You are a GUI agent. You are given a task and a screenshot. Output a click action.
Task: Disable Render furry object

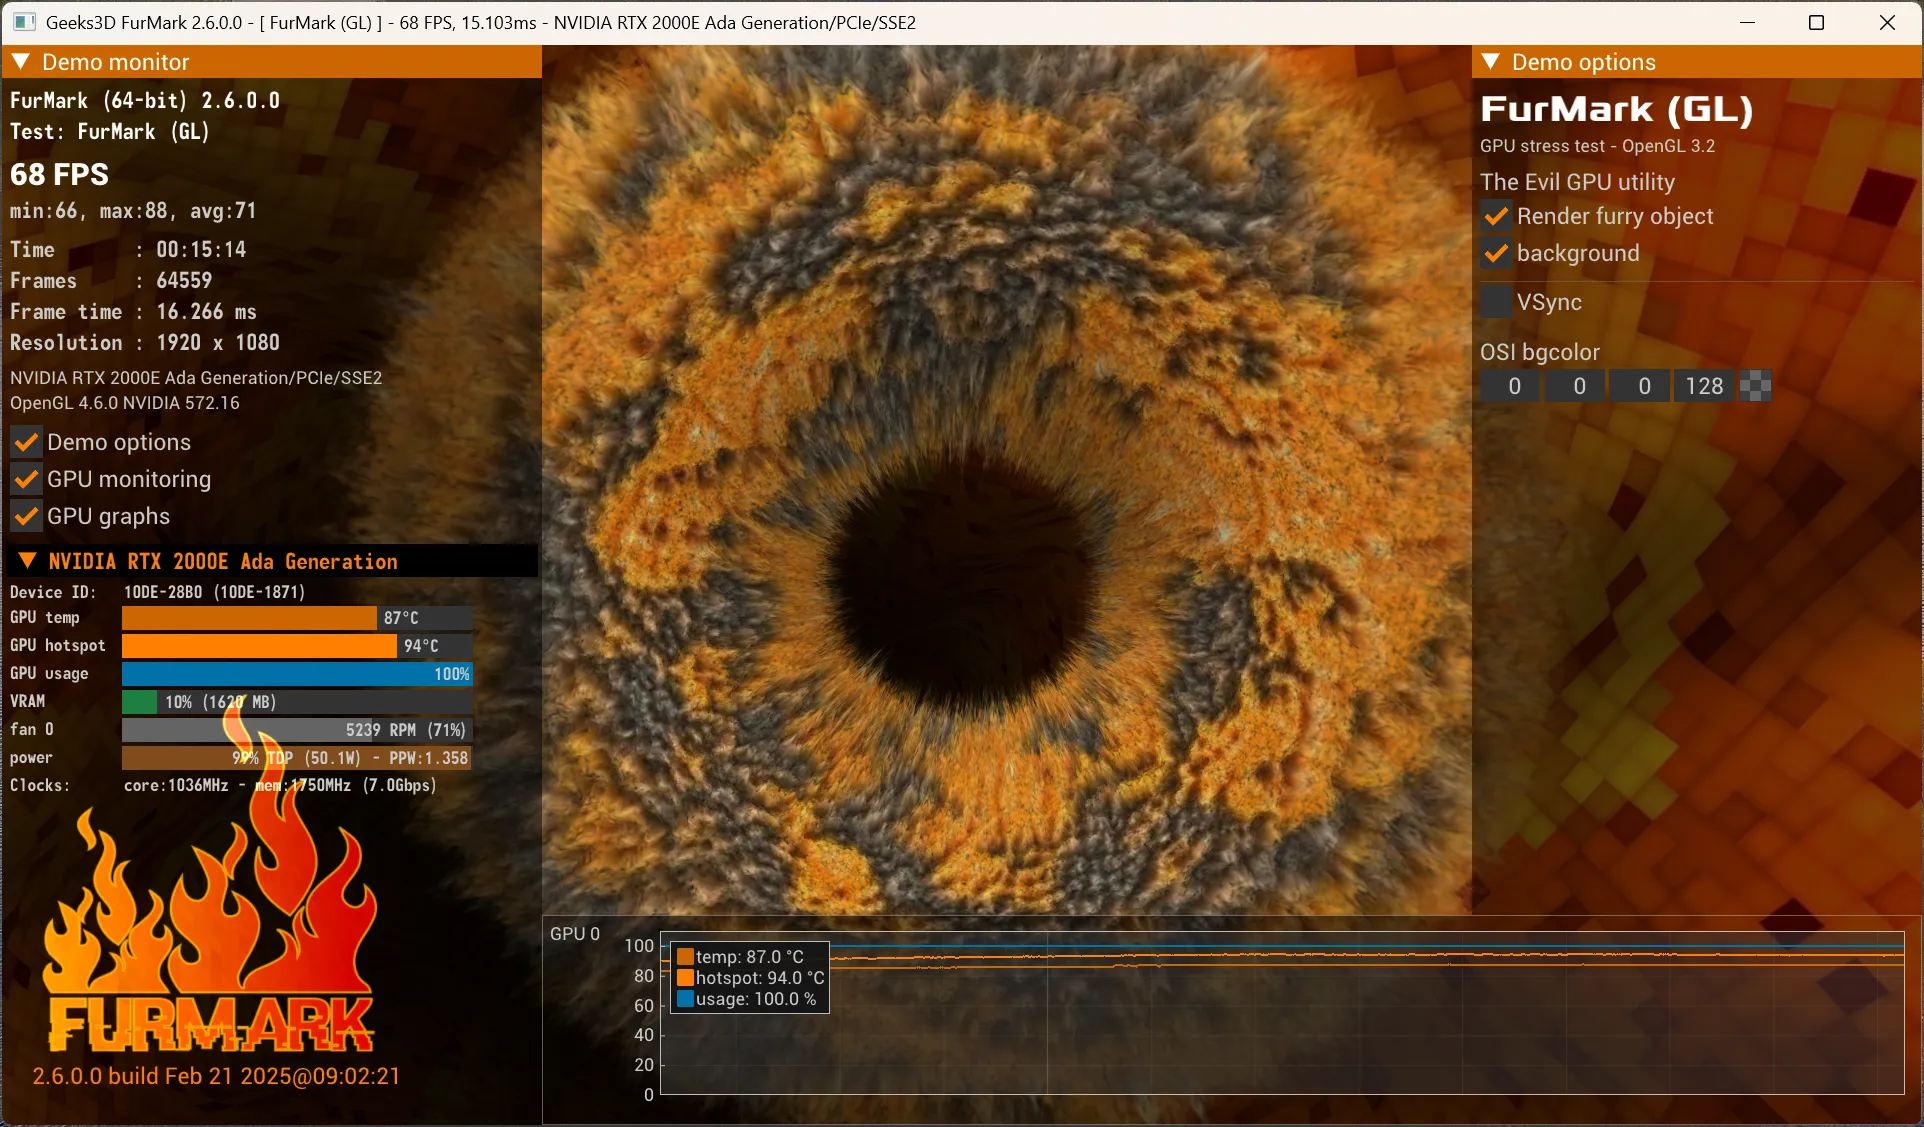(1496, 216)
